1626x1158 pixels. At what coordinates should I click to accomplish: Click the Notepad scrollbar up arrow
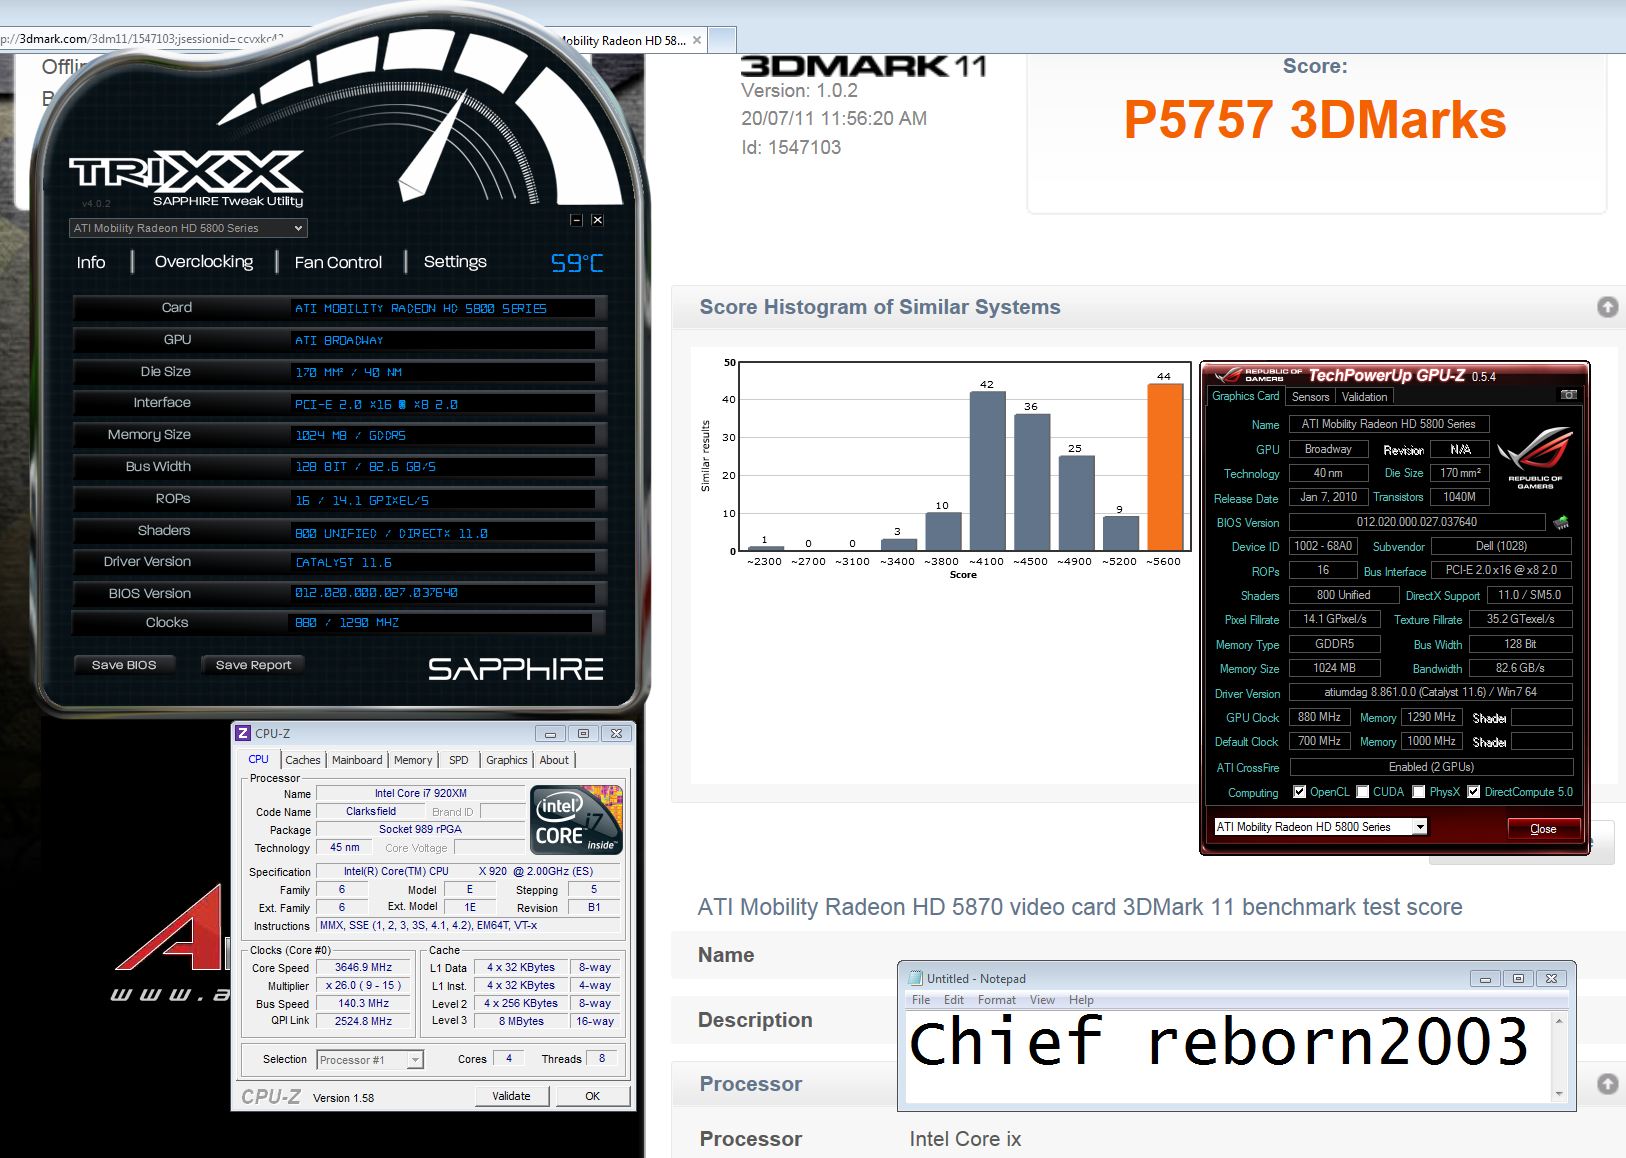(x=1558, y=1021)
